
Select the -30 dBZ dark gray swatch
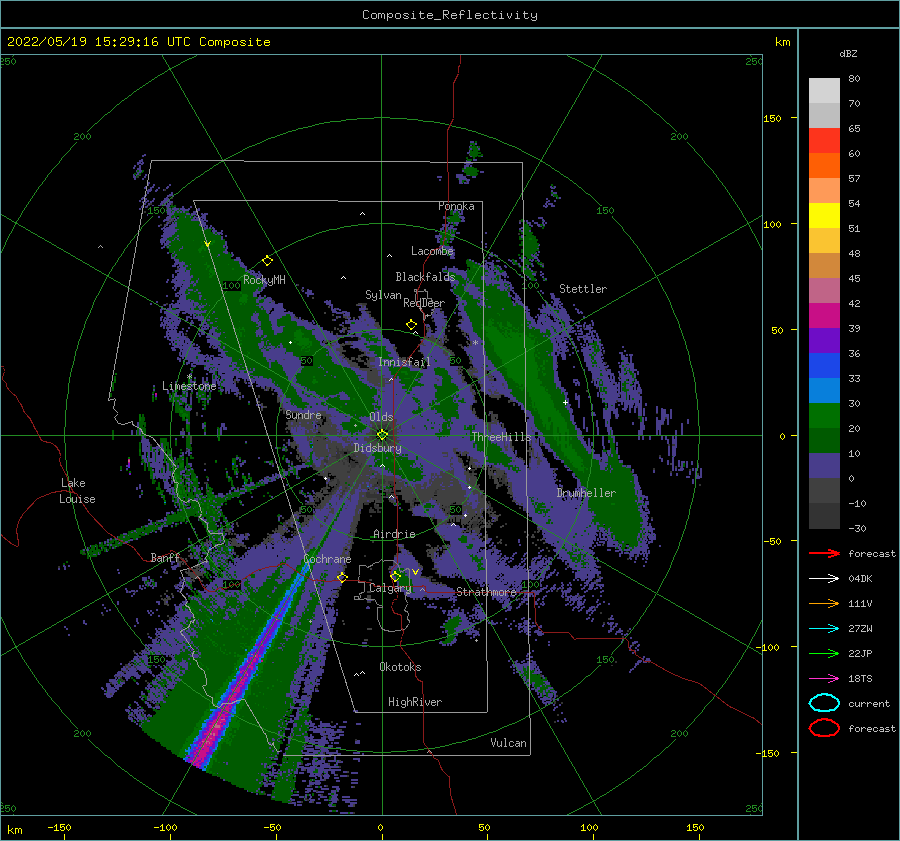point(824,516)
